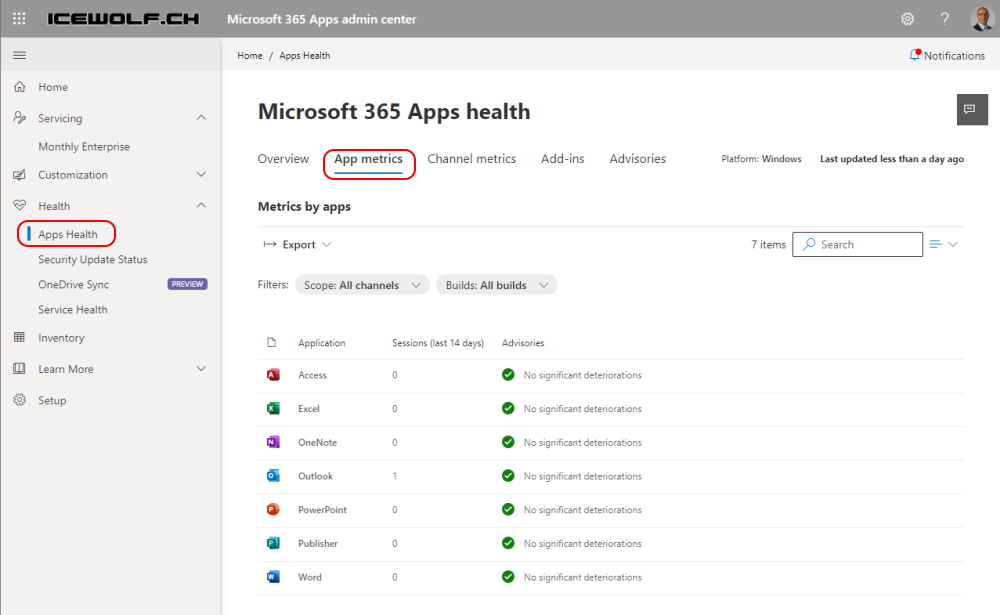This screenshot has height=615, width=1000.
Task: Click the Home house icon in sidebar
Action: [20, 87]
